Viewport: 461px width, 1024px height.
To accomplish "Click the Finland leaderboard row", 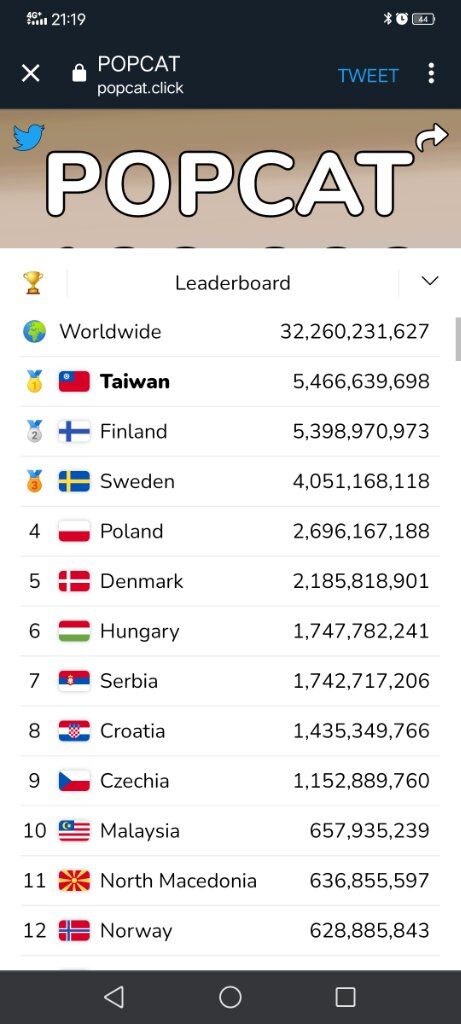I will pyautogui.click(x=230, y=432).
